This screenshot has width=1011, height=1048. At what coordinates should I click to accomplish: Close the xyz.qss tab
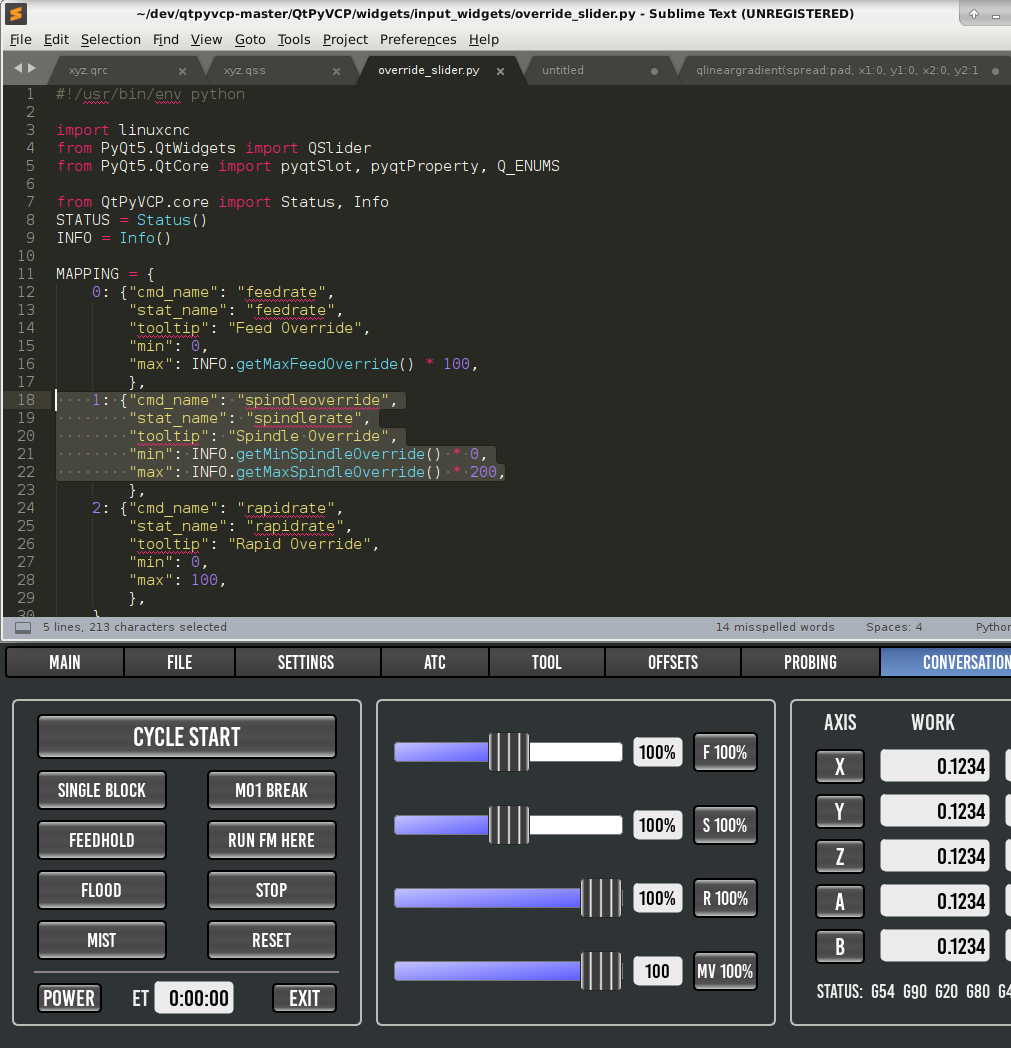point(336,71)
